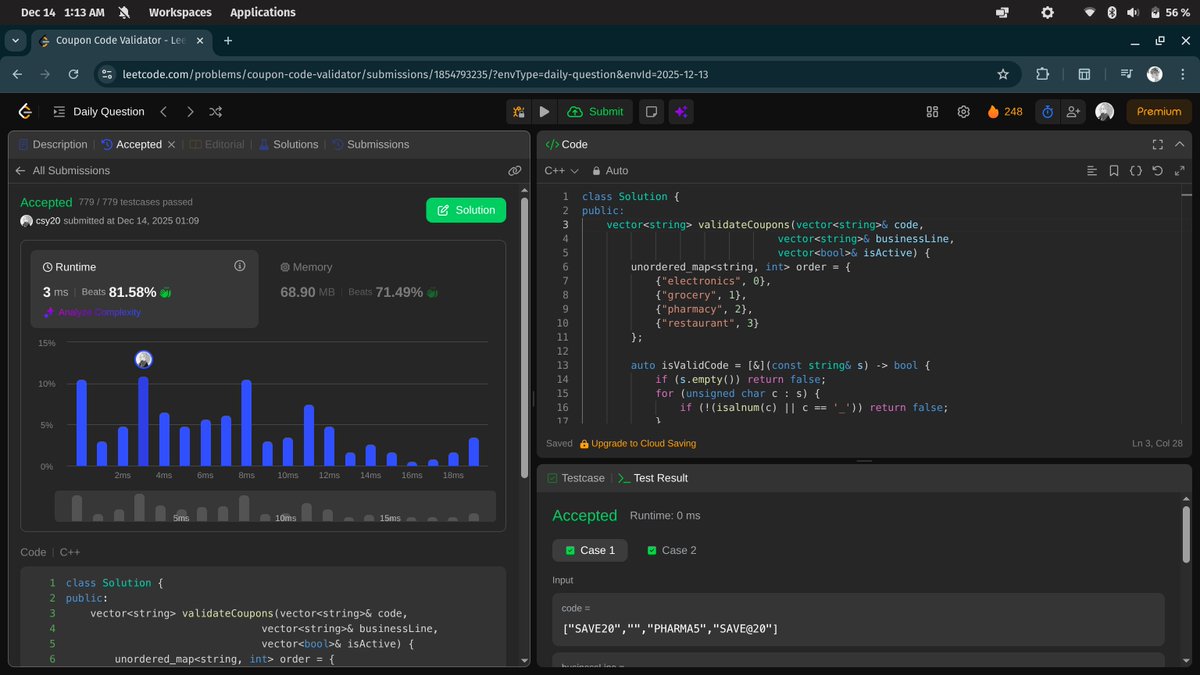Reset code to default with undo icon
The width and height of the screenshot is (1200, 675).
click(1158, 171)
